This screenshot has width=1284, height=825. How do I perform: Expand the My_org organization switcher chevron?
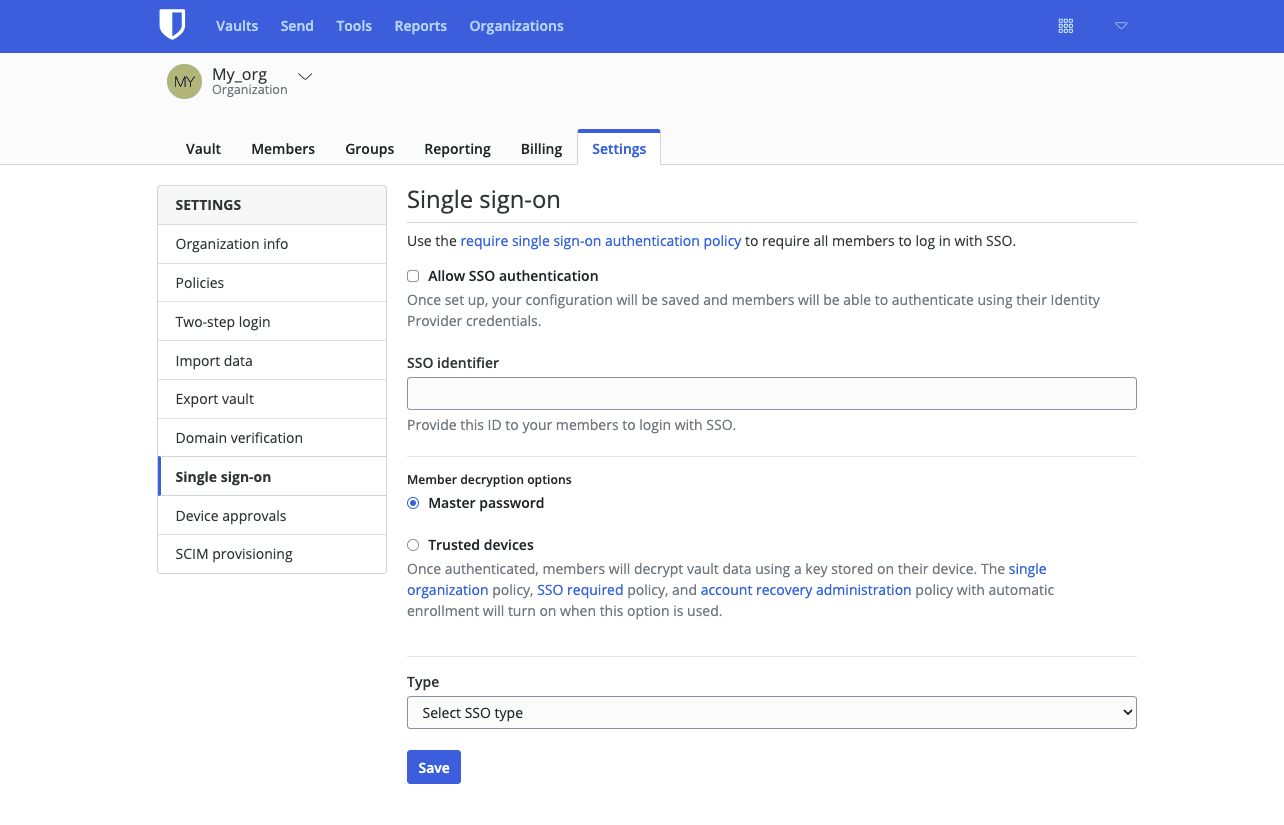pos(305,76)
